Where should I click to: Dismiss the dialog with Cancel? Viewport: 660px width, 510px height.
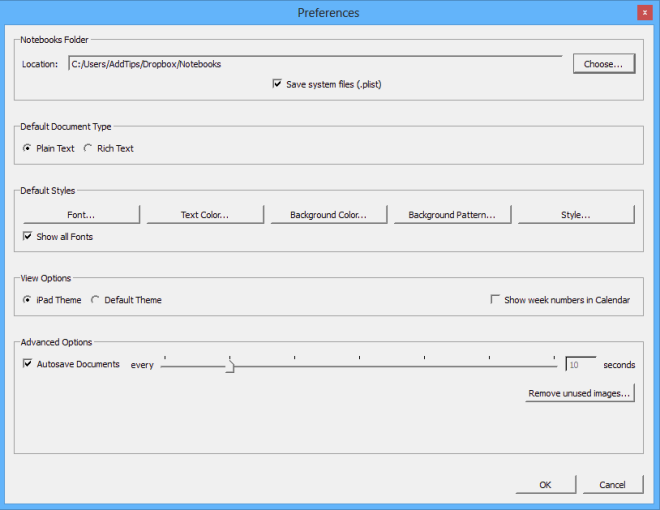(613, 485)
